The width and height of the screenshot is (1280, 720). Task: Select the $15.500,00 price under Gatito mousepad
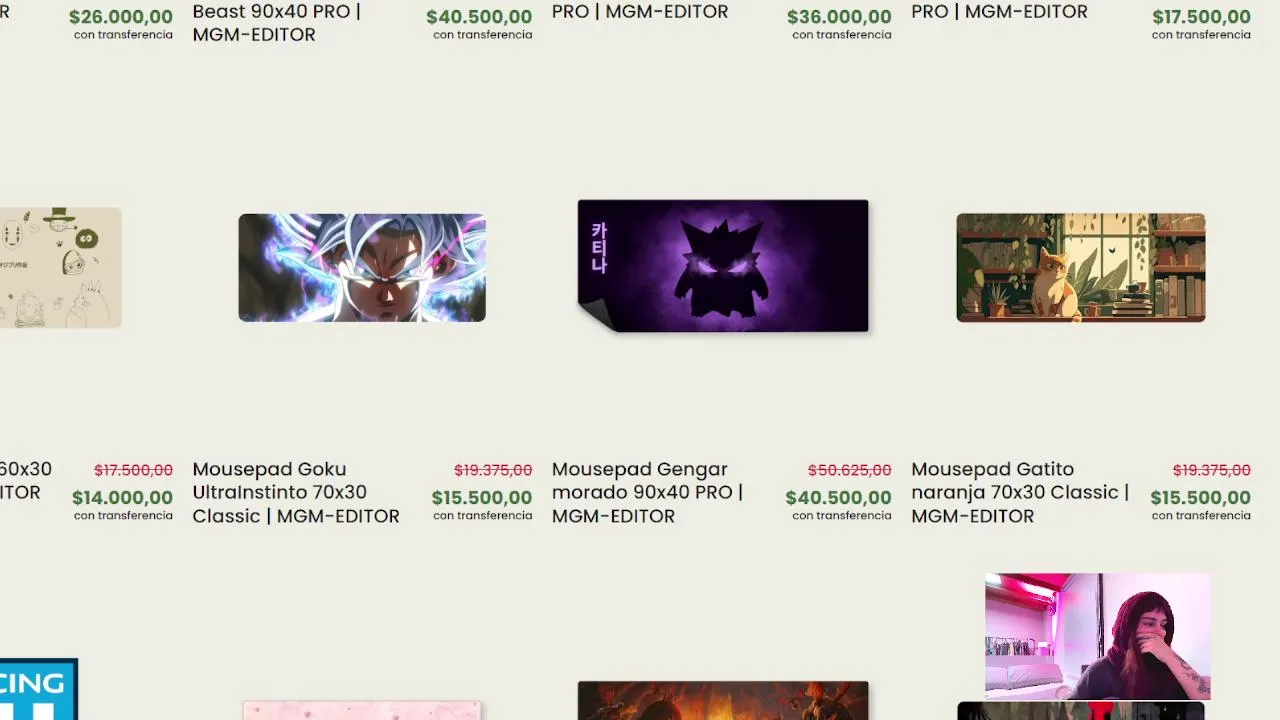[x=1200, y=497]
